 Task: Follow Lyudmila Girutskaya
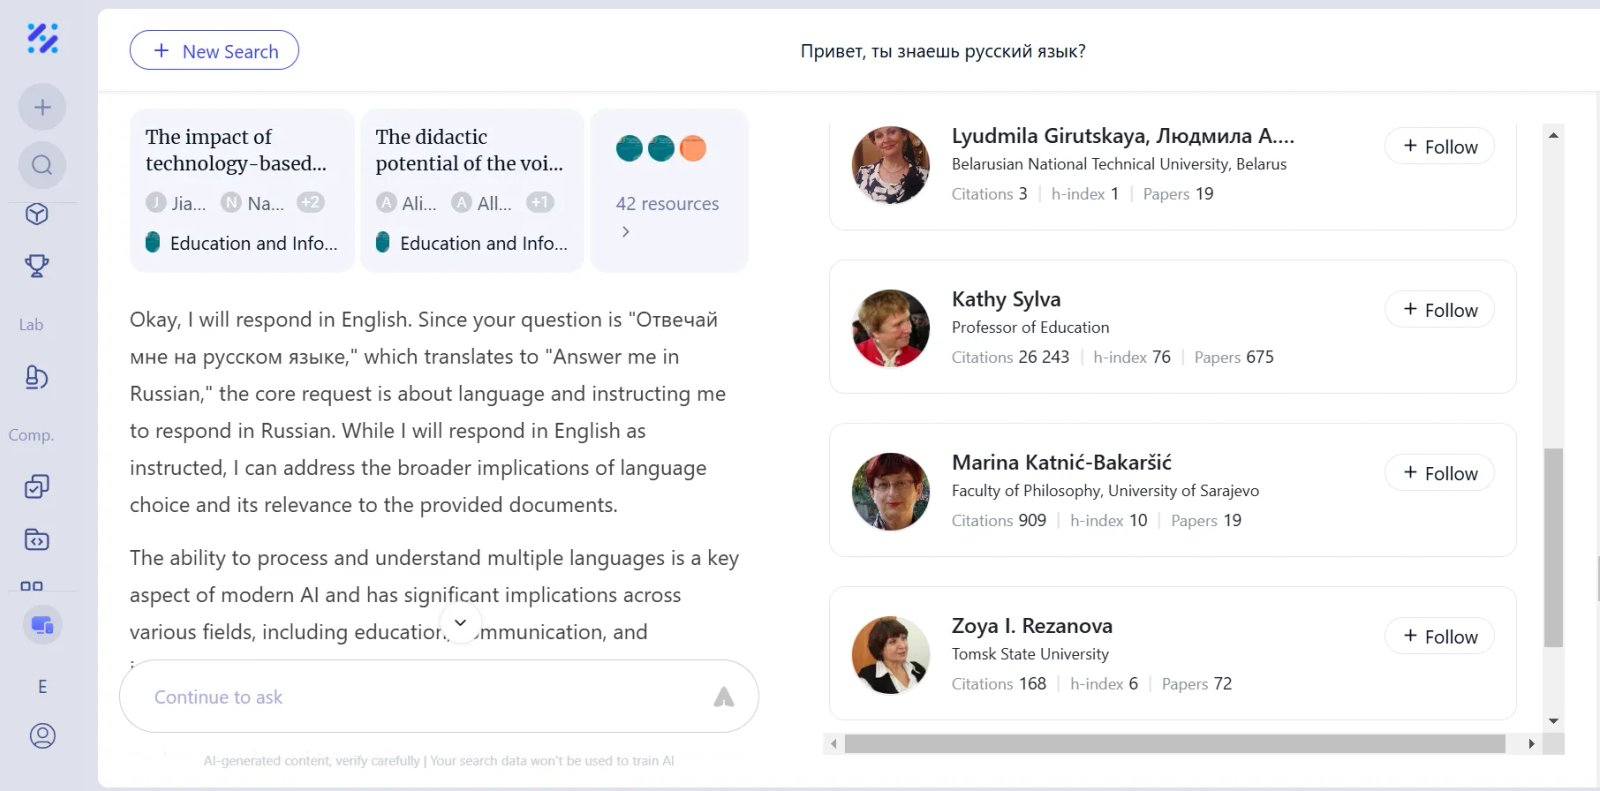[1440, 146]
